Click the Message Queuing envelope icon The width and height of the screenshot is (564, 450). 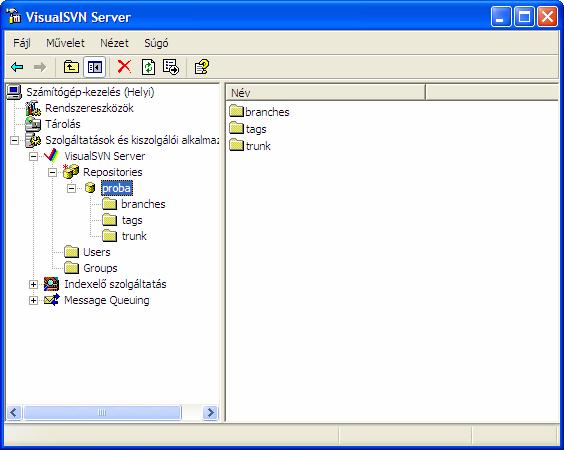click(x=51, y=300)
